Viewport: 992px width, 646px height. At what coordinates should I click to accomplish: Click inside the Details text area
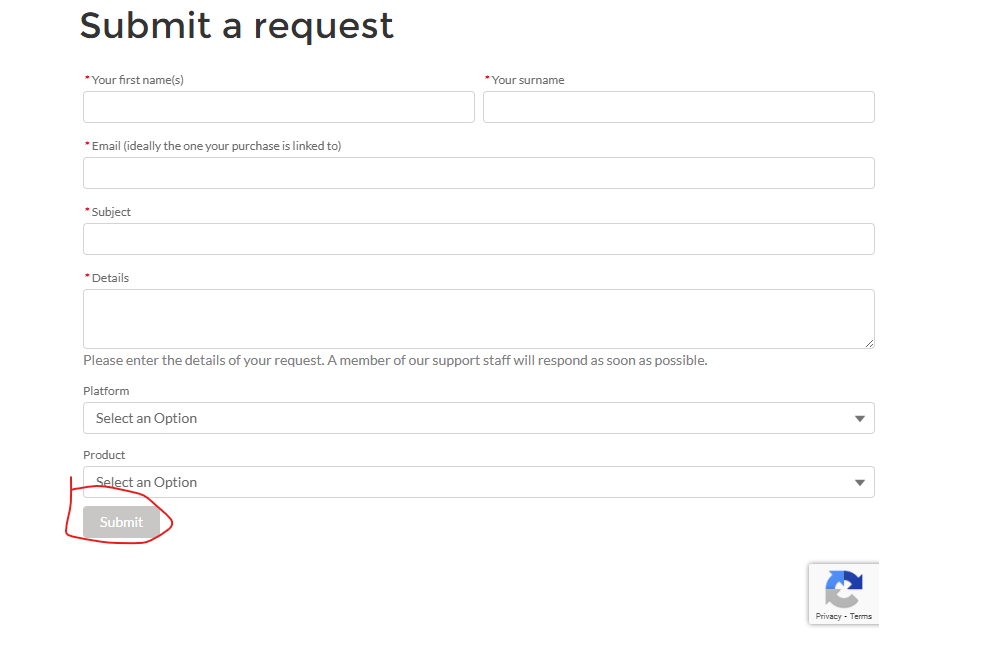pyautogui.click(x=478, y=319)
